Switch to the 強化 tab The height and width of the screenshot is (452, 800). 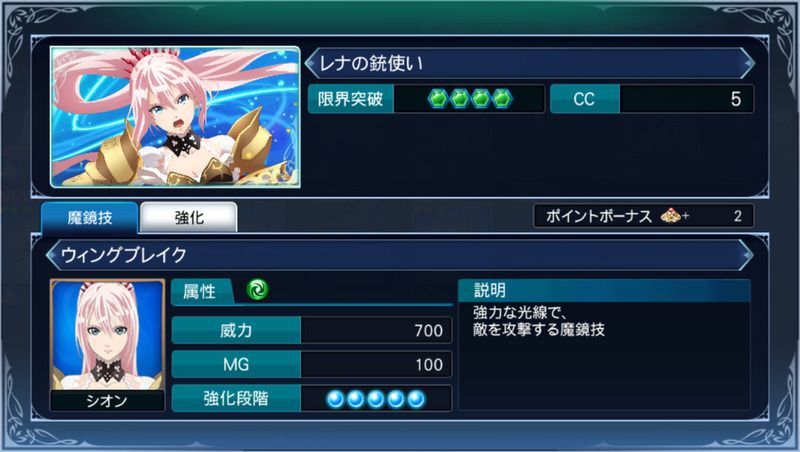click(189, 217)
